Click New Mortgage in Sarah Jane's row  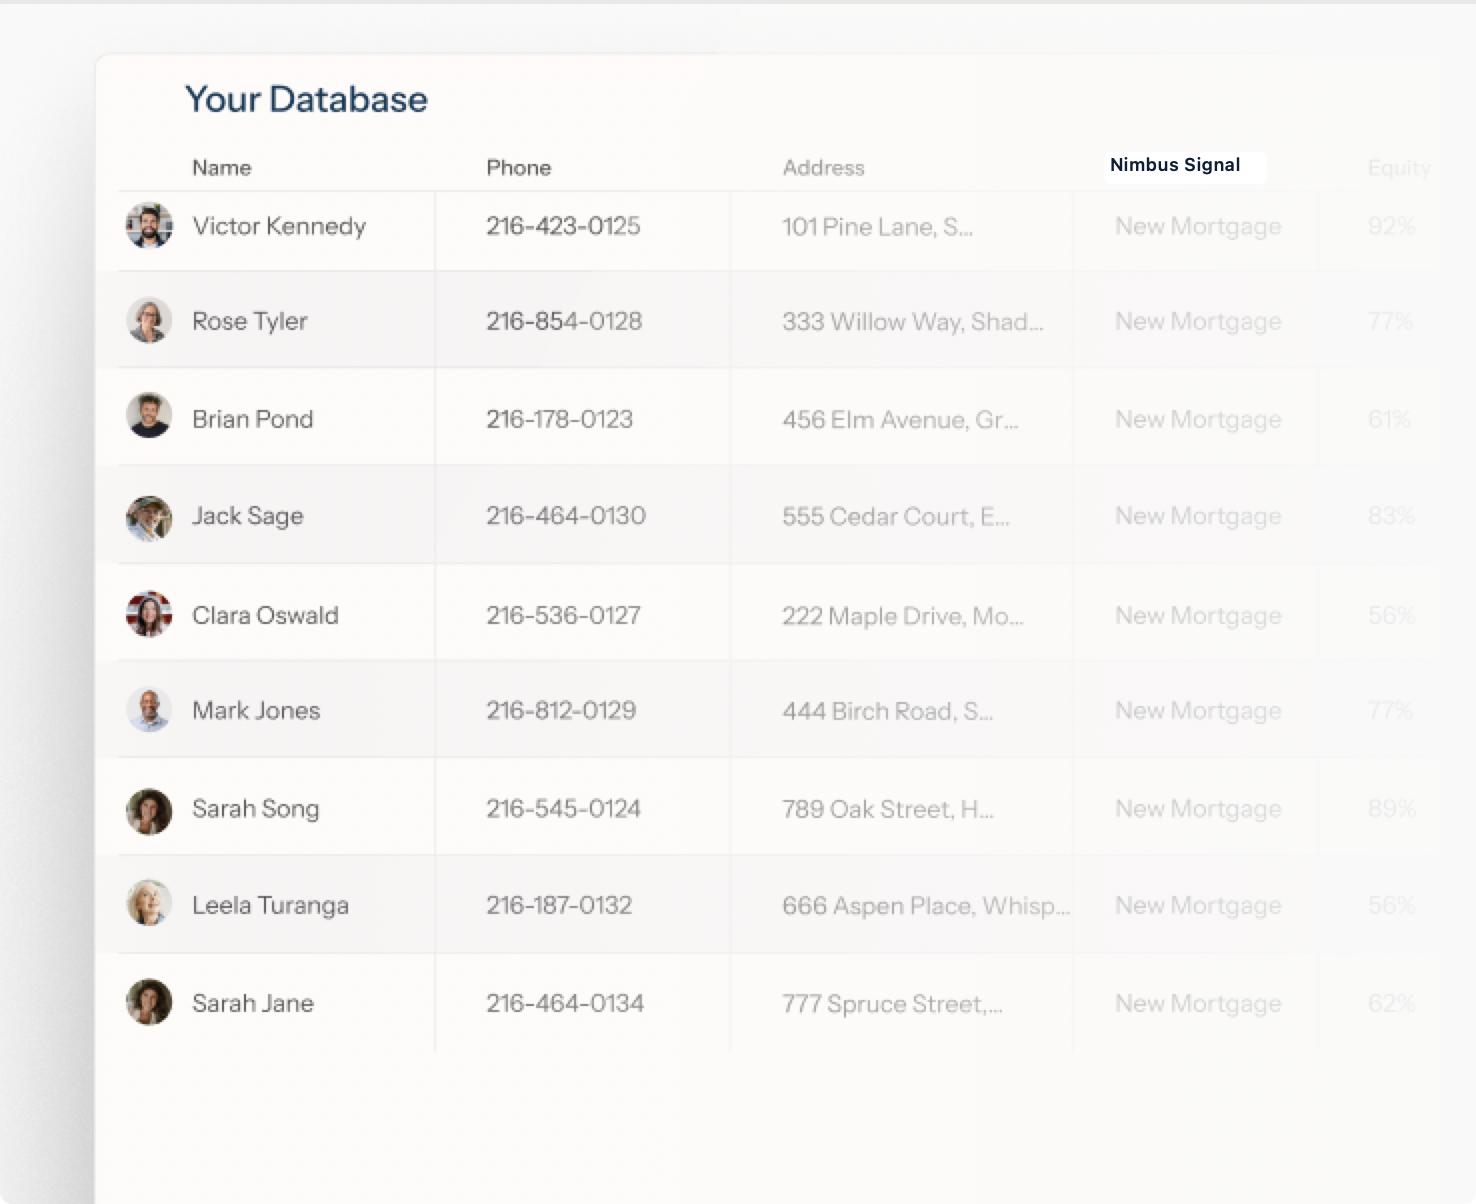point(1198,1004)
